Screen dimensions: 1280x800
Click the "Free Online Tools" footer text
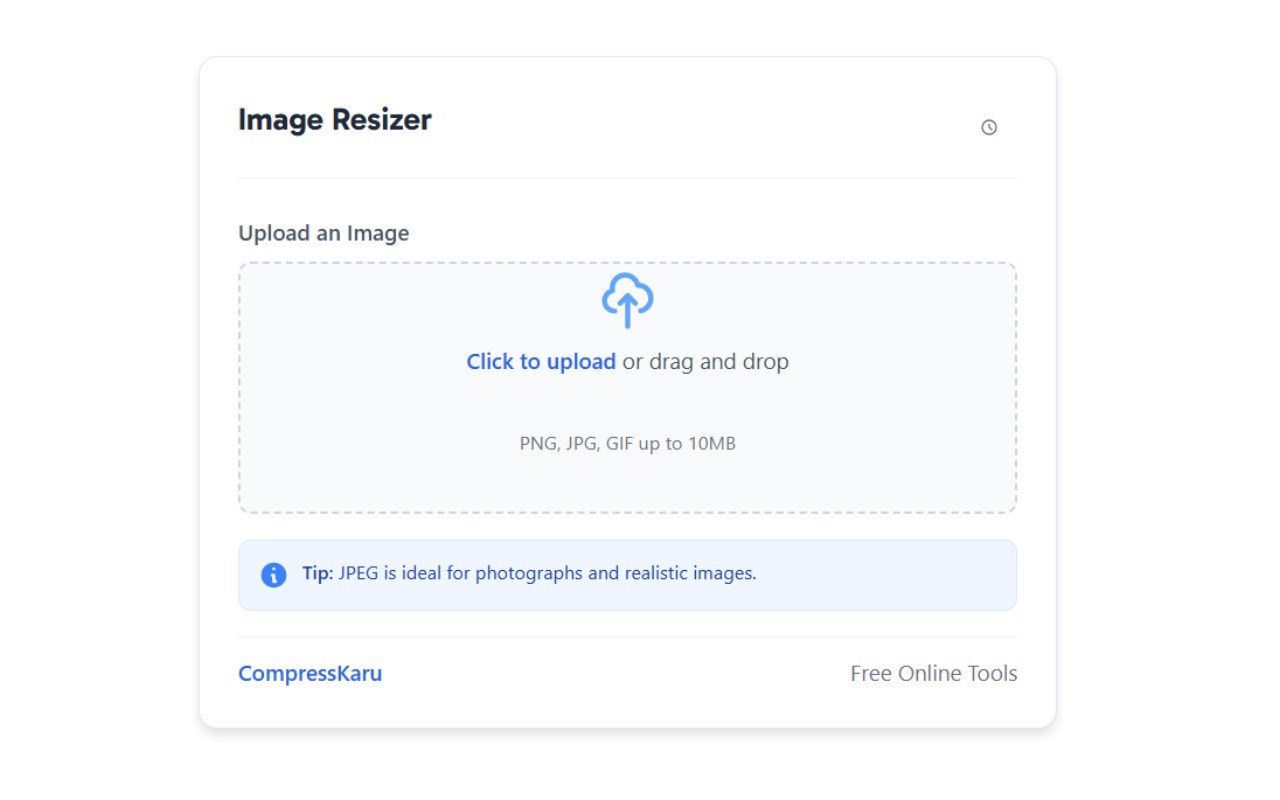933,674
